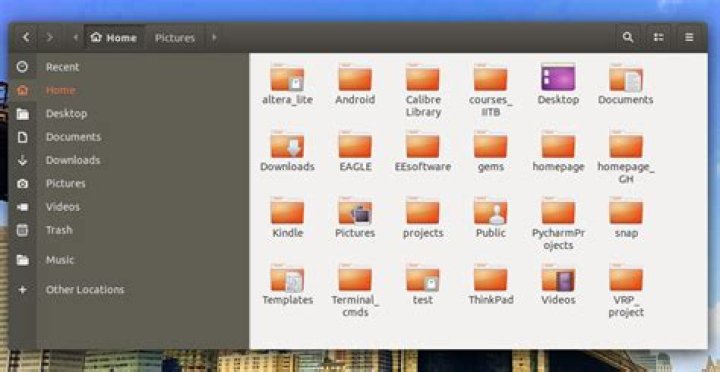720x372 pixels.
Task: Open Music in the sidebar
Action: [x=129, y=260]
